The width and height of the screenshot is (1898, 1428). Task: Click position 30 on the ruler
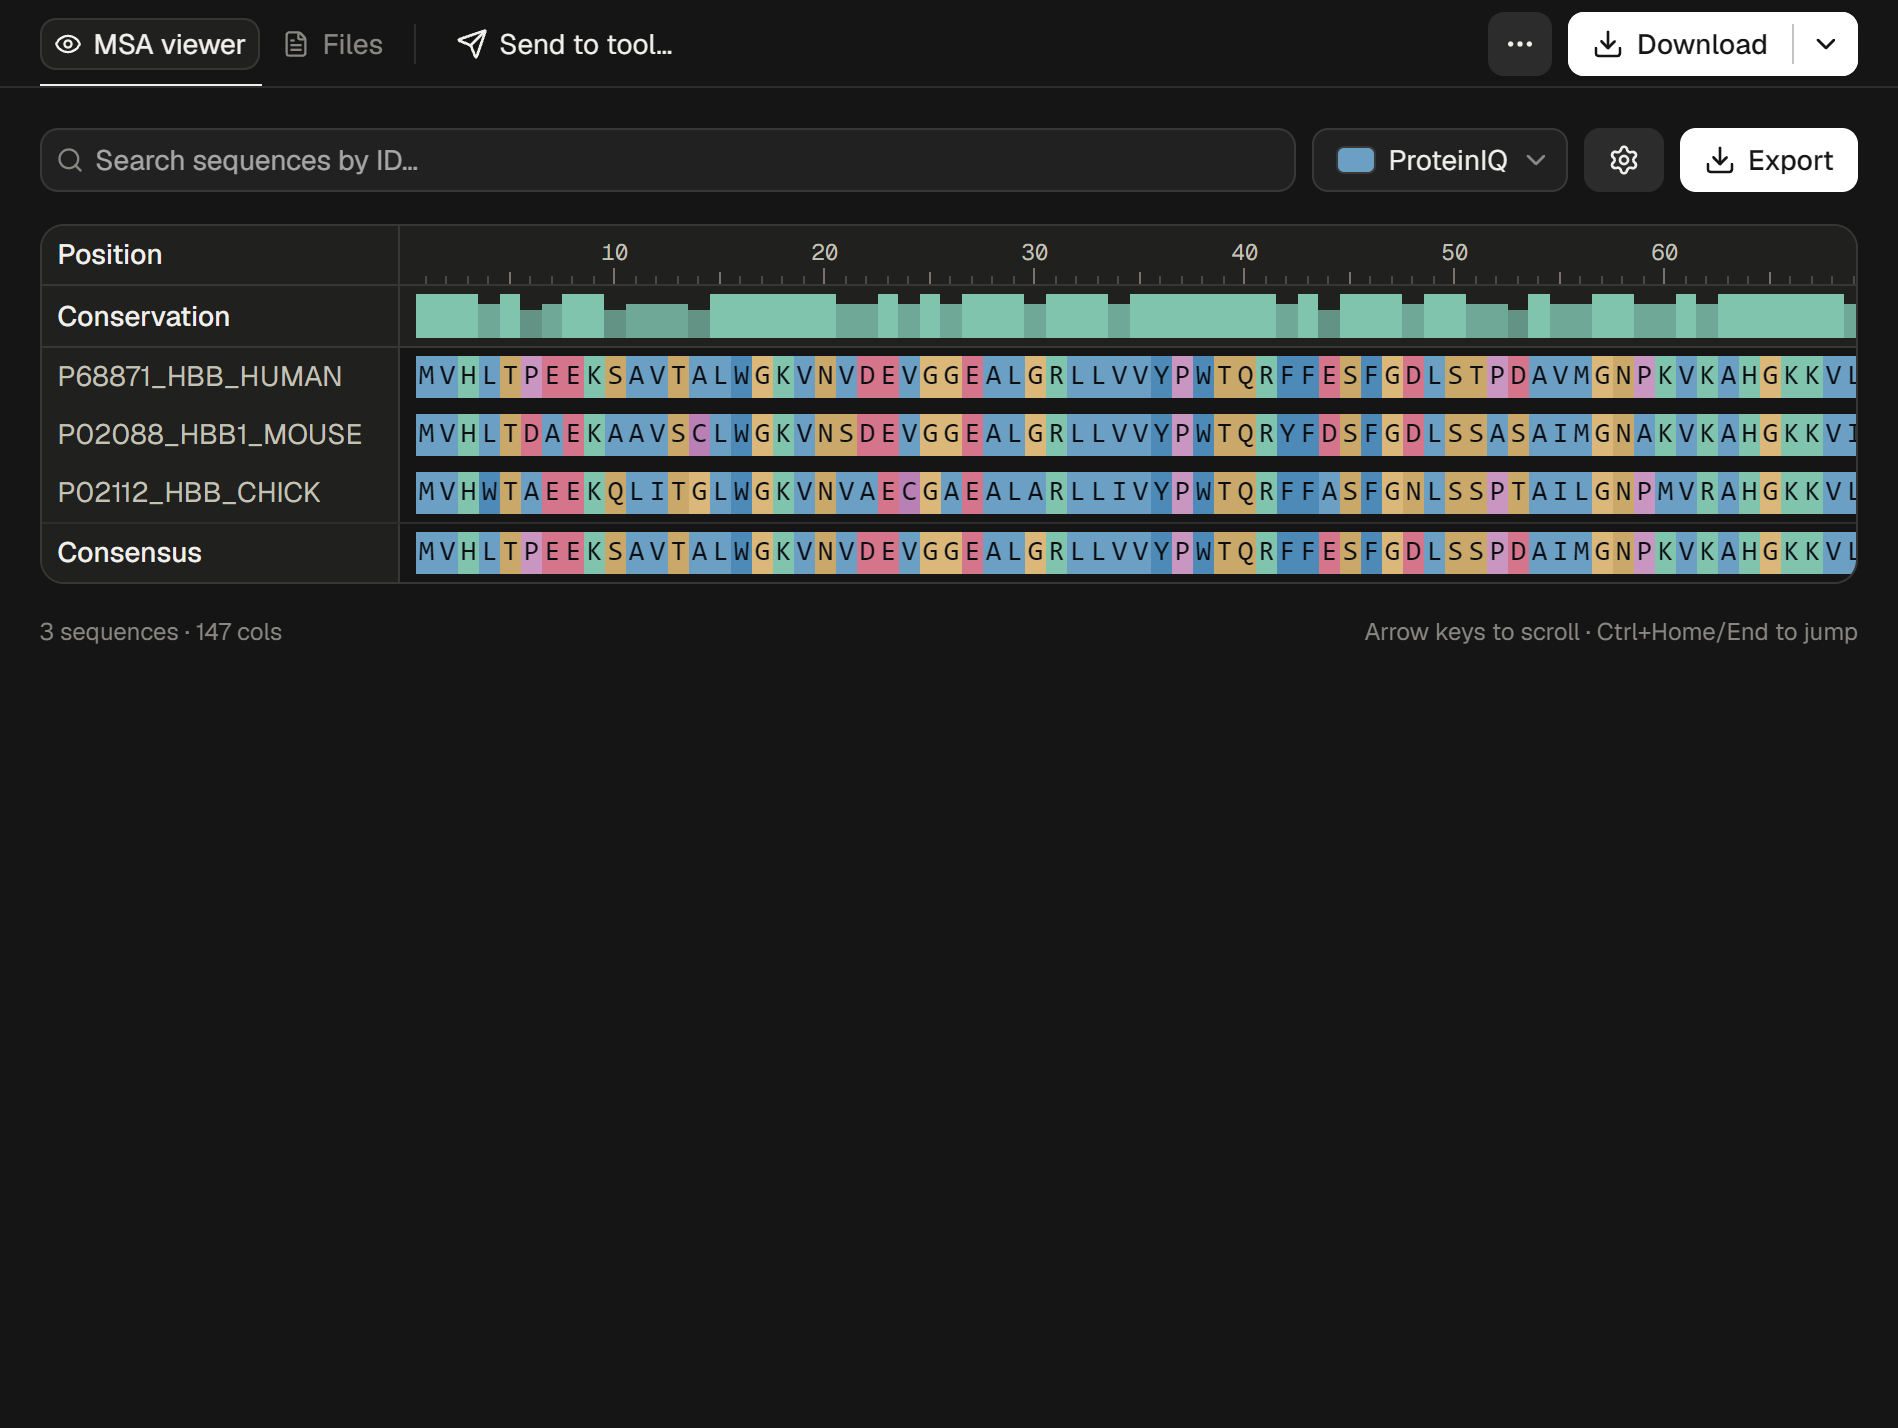[1034, 253]
